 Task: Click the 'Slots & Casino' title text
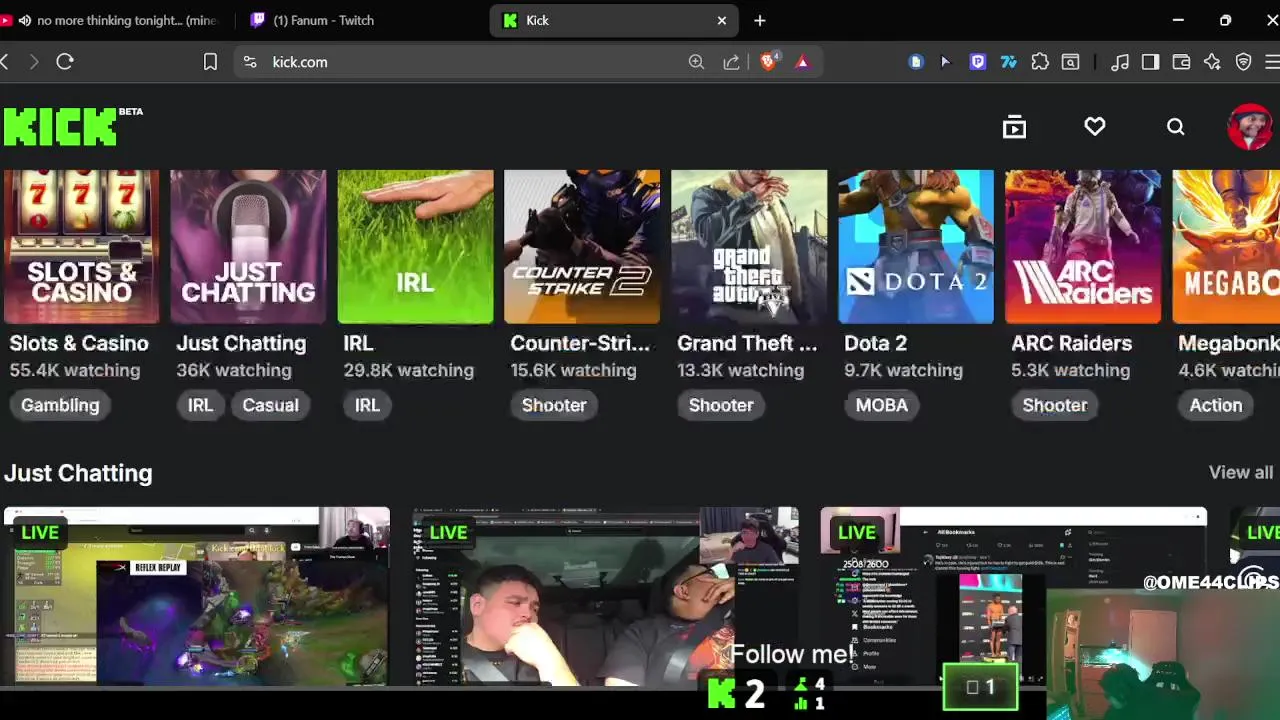coord(79,343)
